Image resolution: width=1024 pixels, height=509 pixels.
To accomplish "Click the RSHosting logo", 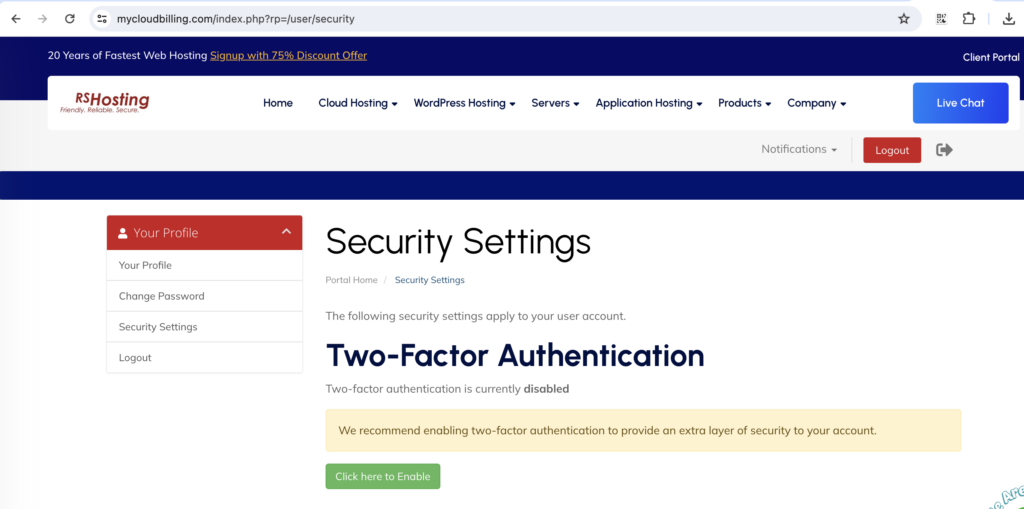I will point(104,103).
